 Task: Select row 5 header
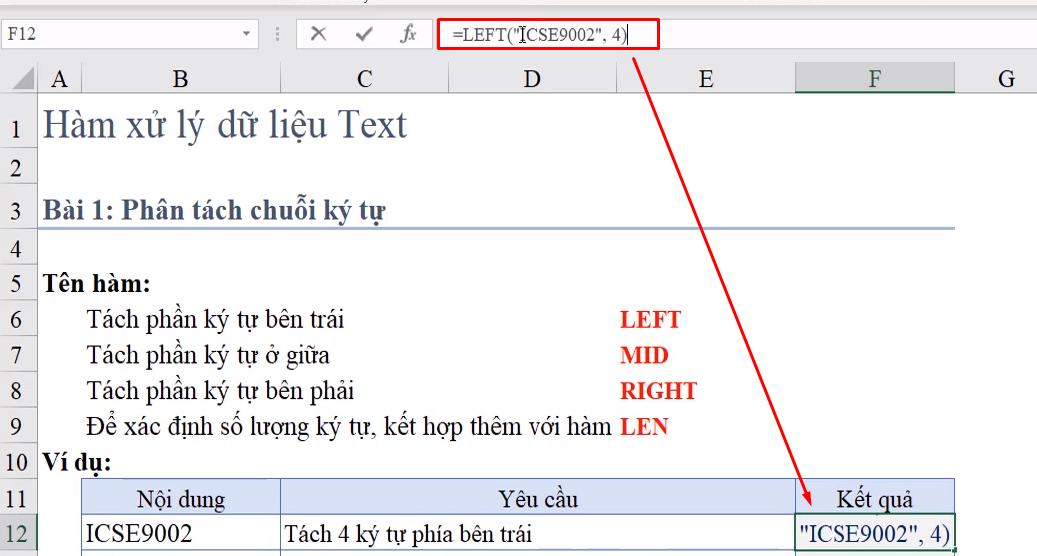click(x=17, y=284)
